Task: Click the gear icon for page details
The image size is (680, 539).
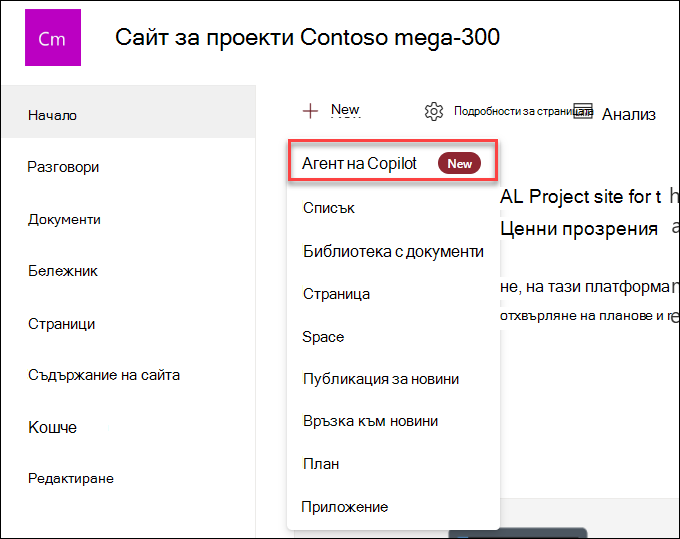Action: click(x=434, y=111)
